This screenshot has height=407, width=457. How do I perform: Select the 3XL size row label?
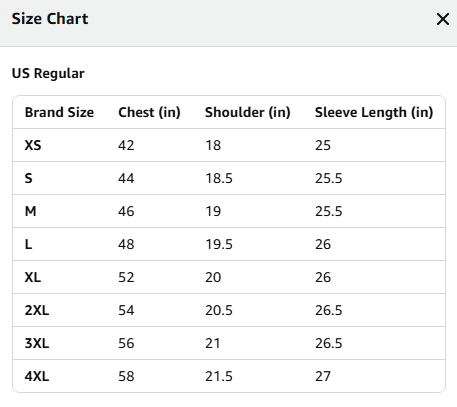click(37, 343)
